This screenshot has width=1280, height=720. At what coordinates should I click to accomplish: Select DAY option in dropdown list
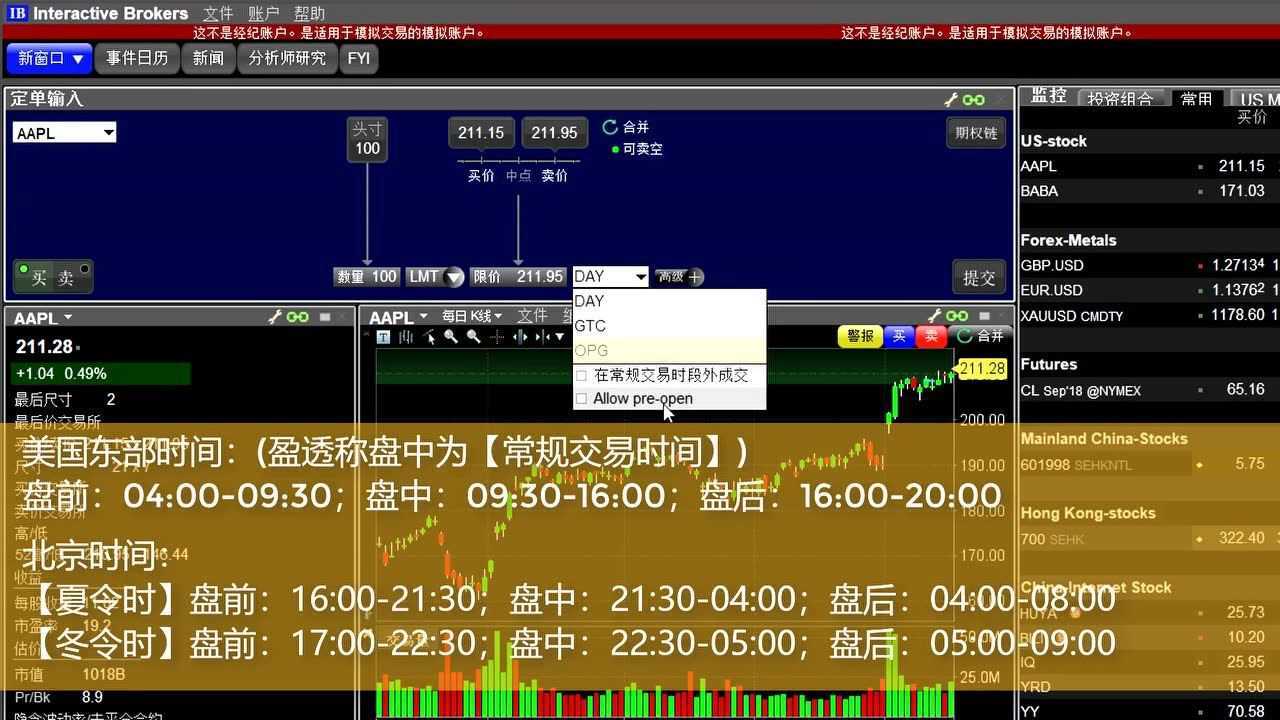point(669,301)
